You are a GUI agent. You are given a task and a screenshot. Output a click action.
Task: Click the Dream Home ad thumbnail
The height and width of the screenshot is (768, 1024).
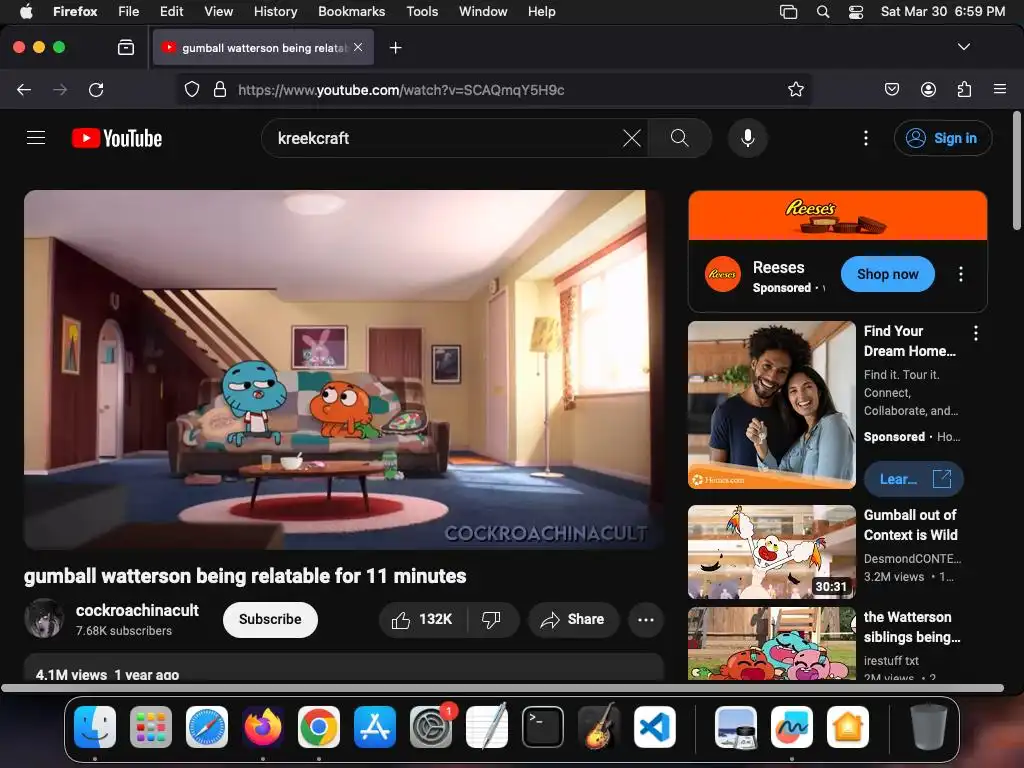click(772, 405)
